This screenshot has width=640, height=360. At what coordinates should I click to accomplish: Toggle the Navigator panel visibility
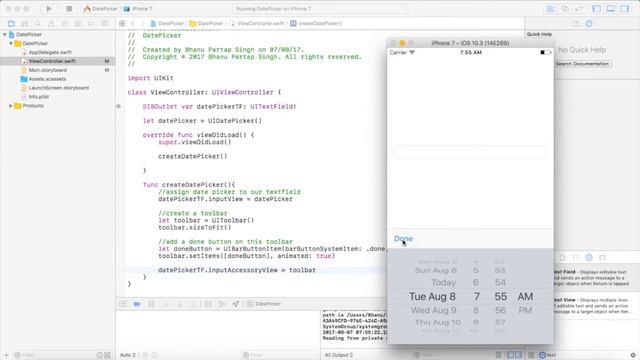597,9
